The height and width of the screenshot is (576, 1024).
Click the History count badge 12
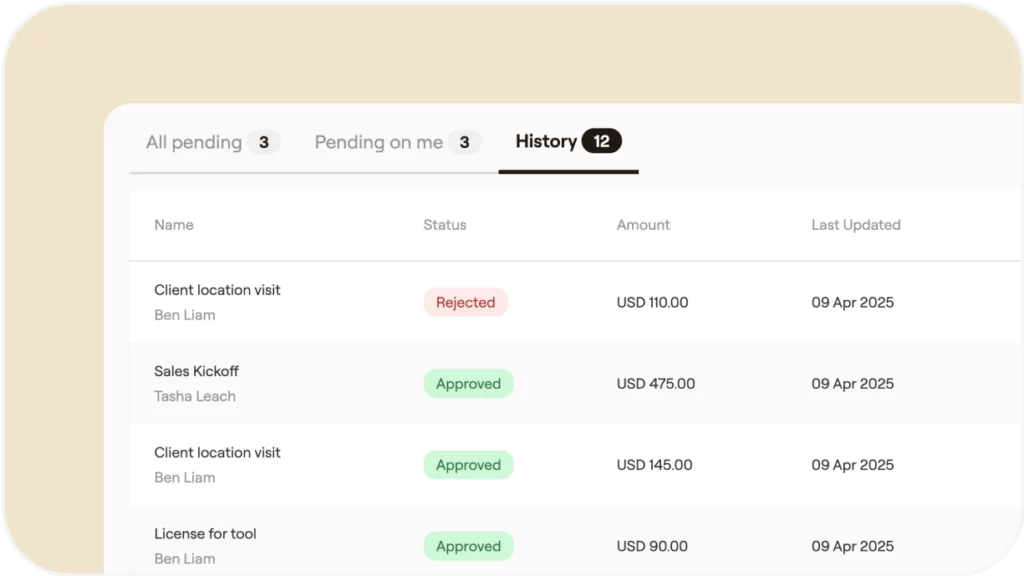pos(601,141)
